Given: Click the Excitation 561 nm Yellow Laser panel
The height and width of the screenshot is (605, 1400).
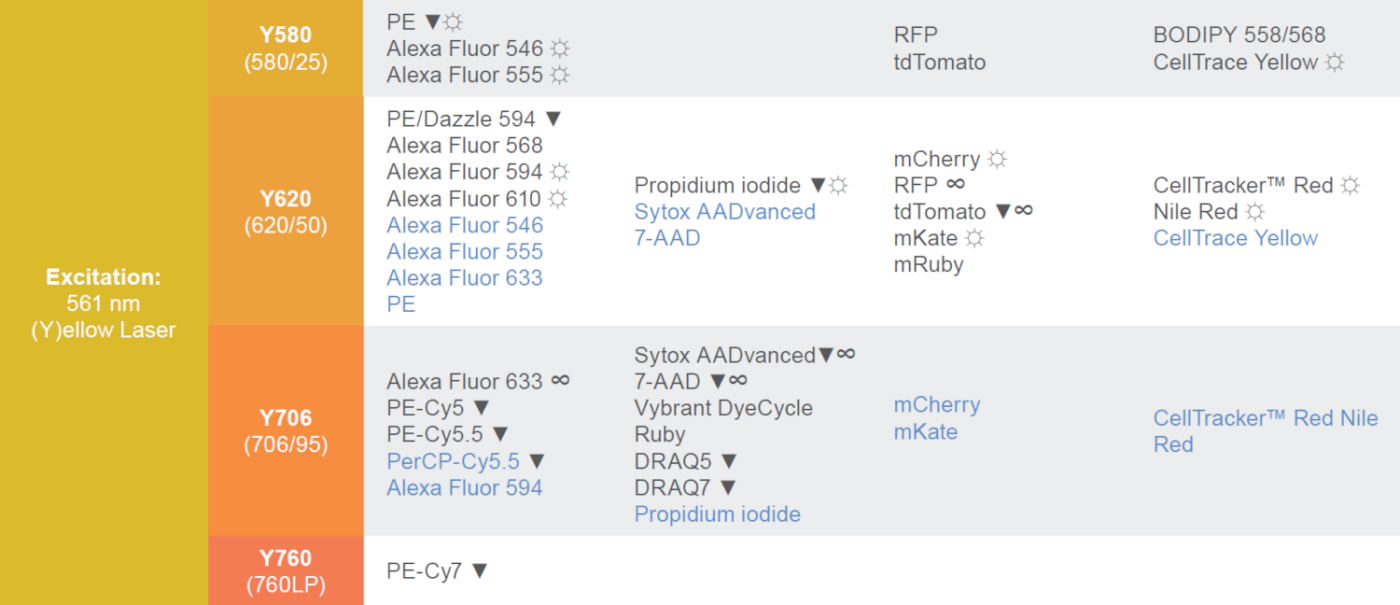Looking at the screenshot, I should tap(104, 302).
